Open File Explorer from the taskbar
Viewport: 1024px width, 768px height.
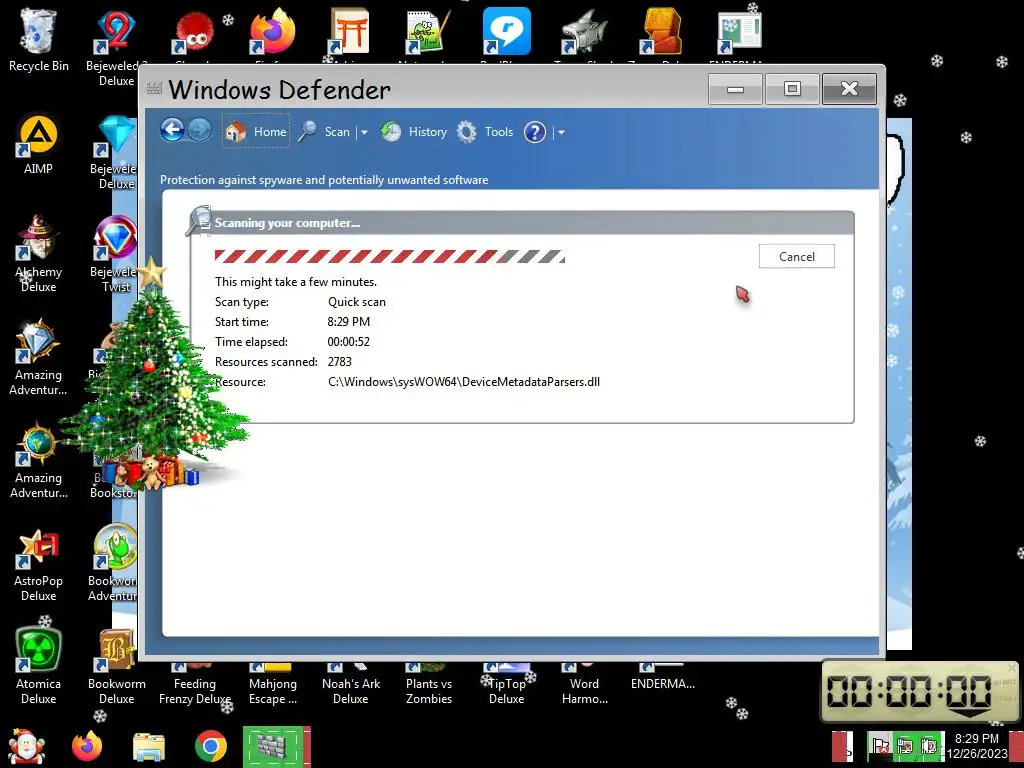pos(149,747)
